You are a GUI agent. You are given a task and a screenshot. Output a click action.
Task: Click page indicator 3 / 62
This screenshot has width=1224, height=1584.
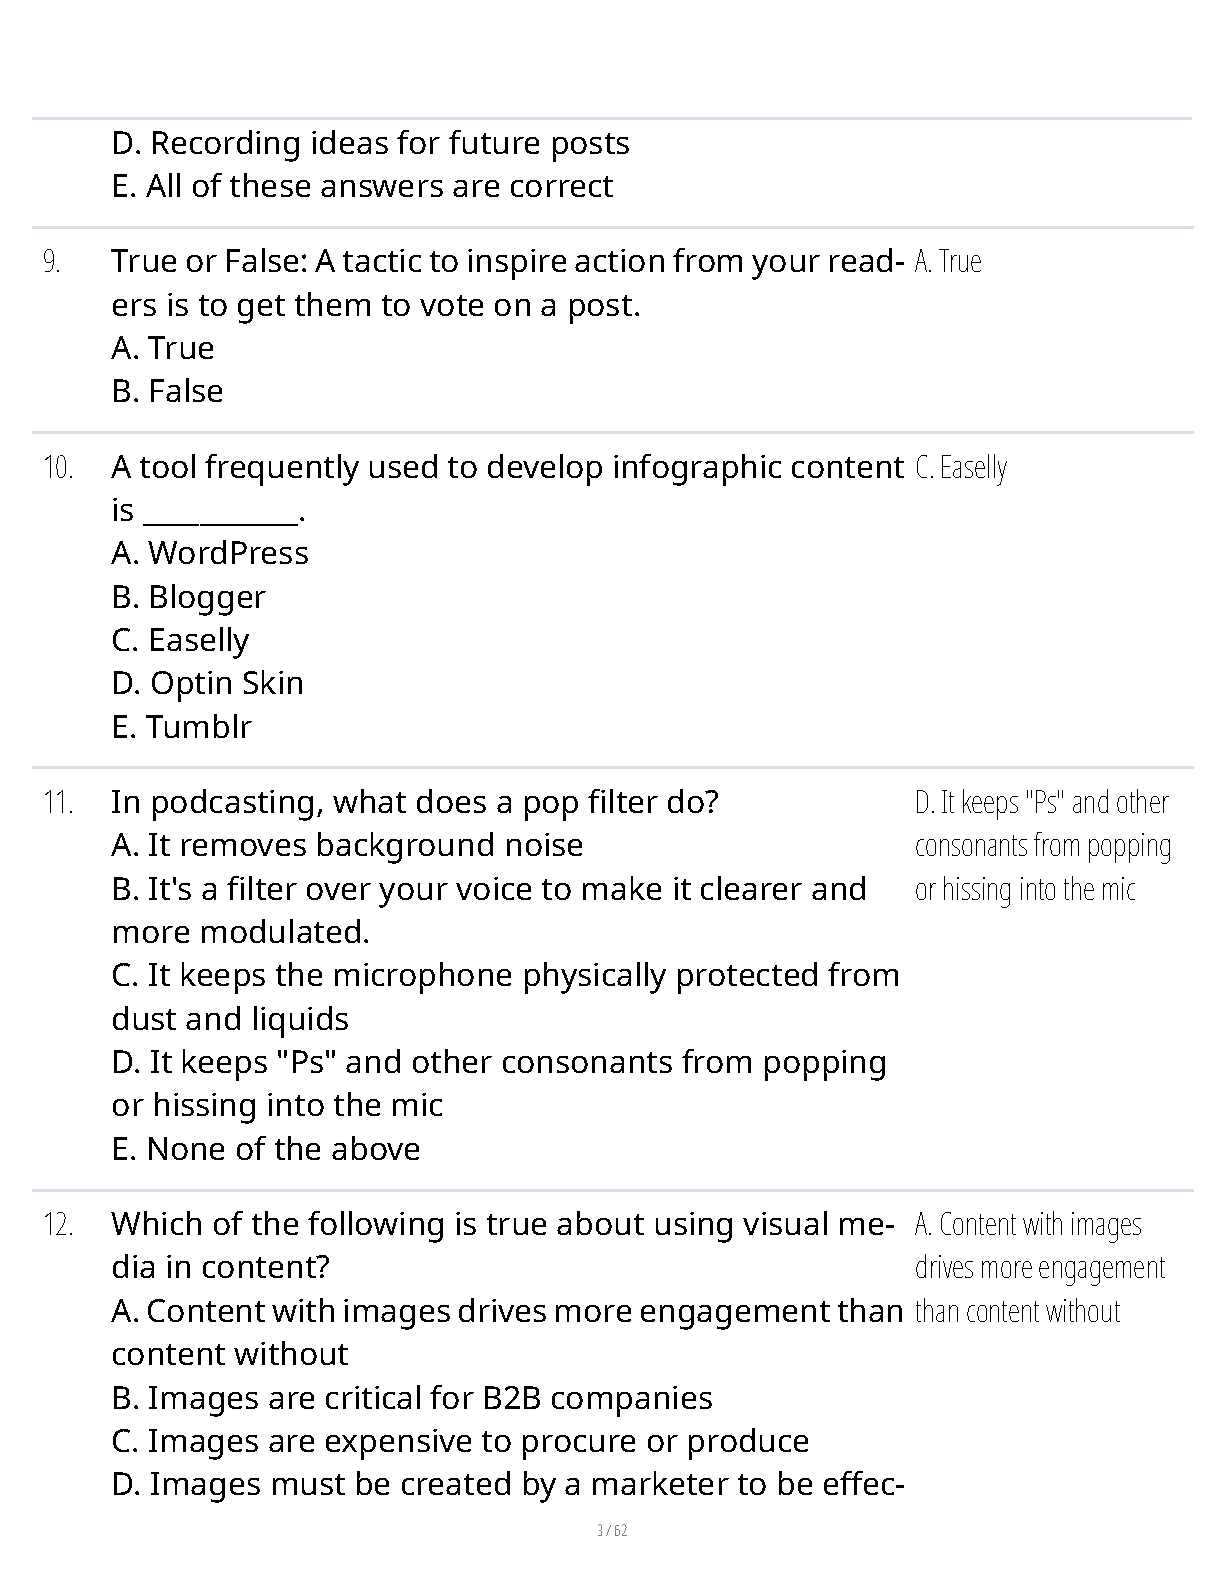(612, 1530)
